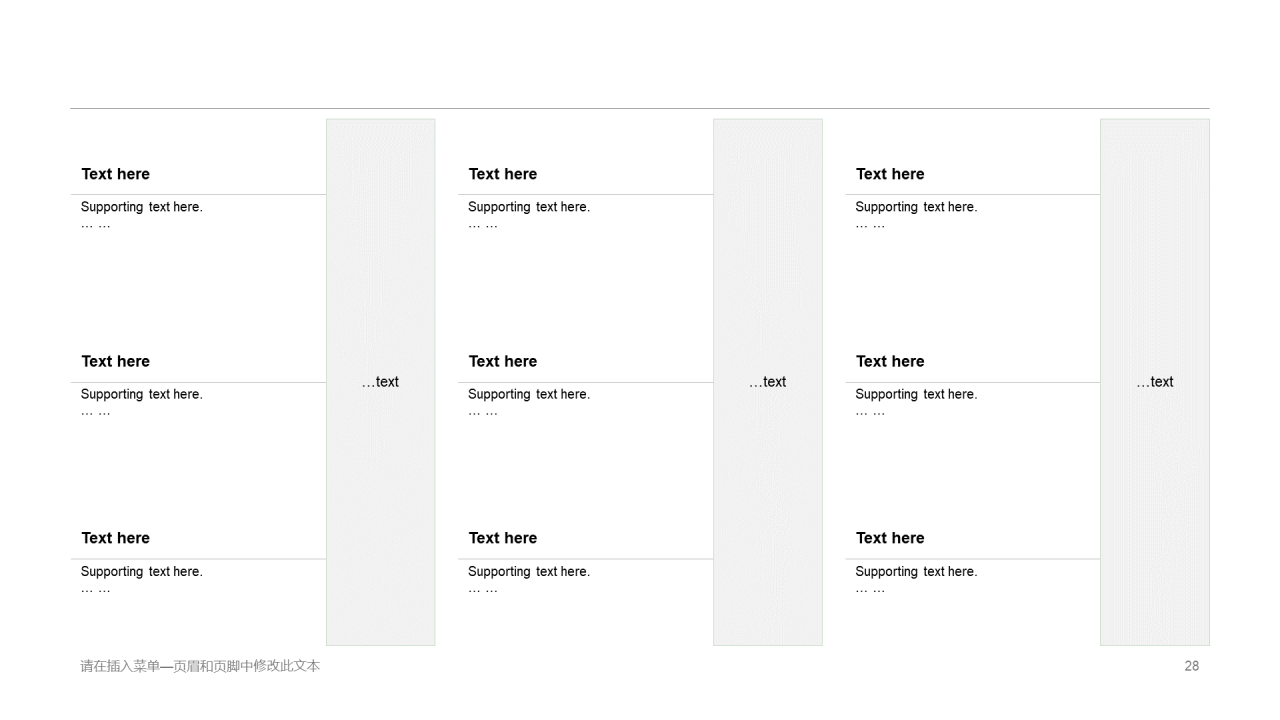The height and width of the screenshot is (720, 1280).
Task: Click bottom 'Text here' heading in center column
Action: pyautogui.click(x=503, y=538)
